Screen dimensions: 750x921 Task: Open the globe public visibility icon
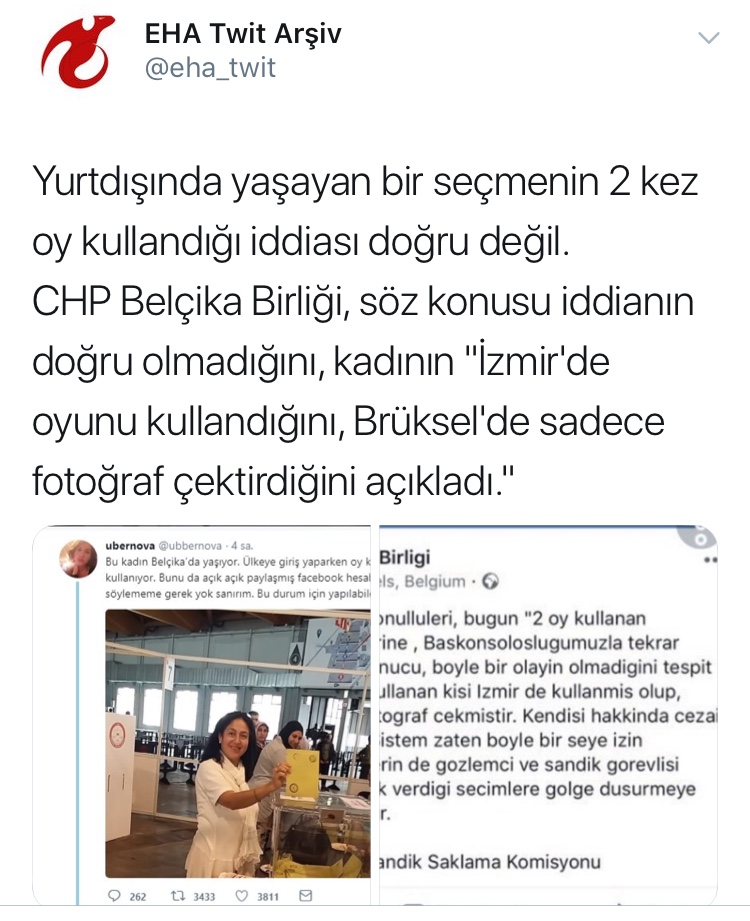490,581
